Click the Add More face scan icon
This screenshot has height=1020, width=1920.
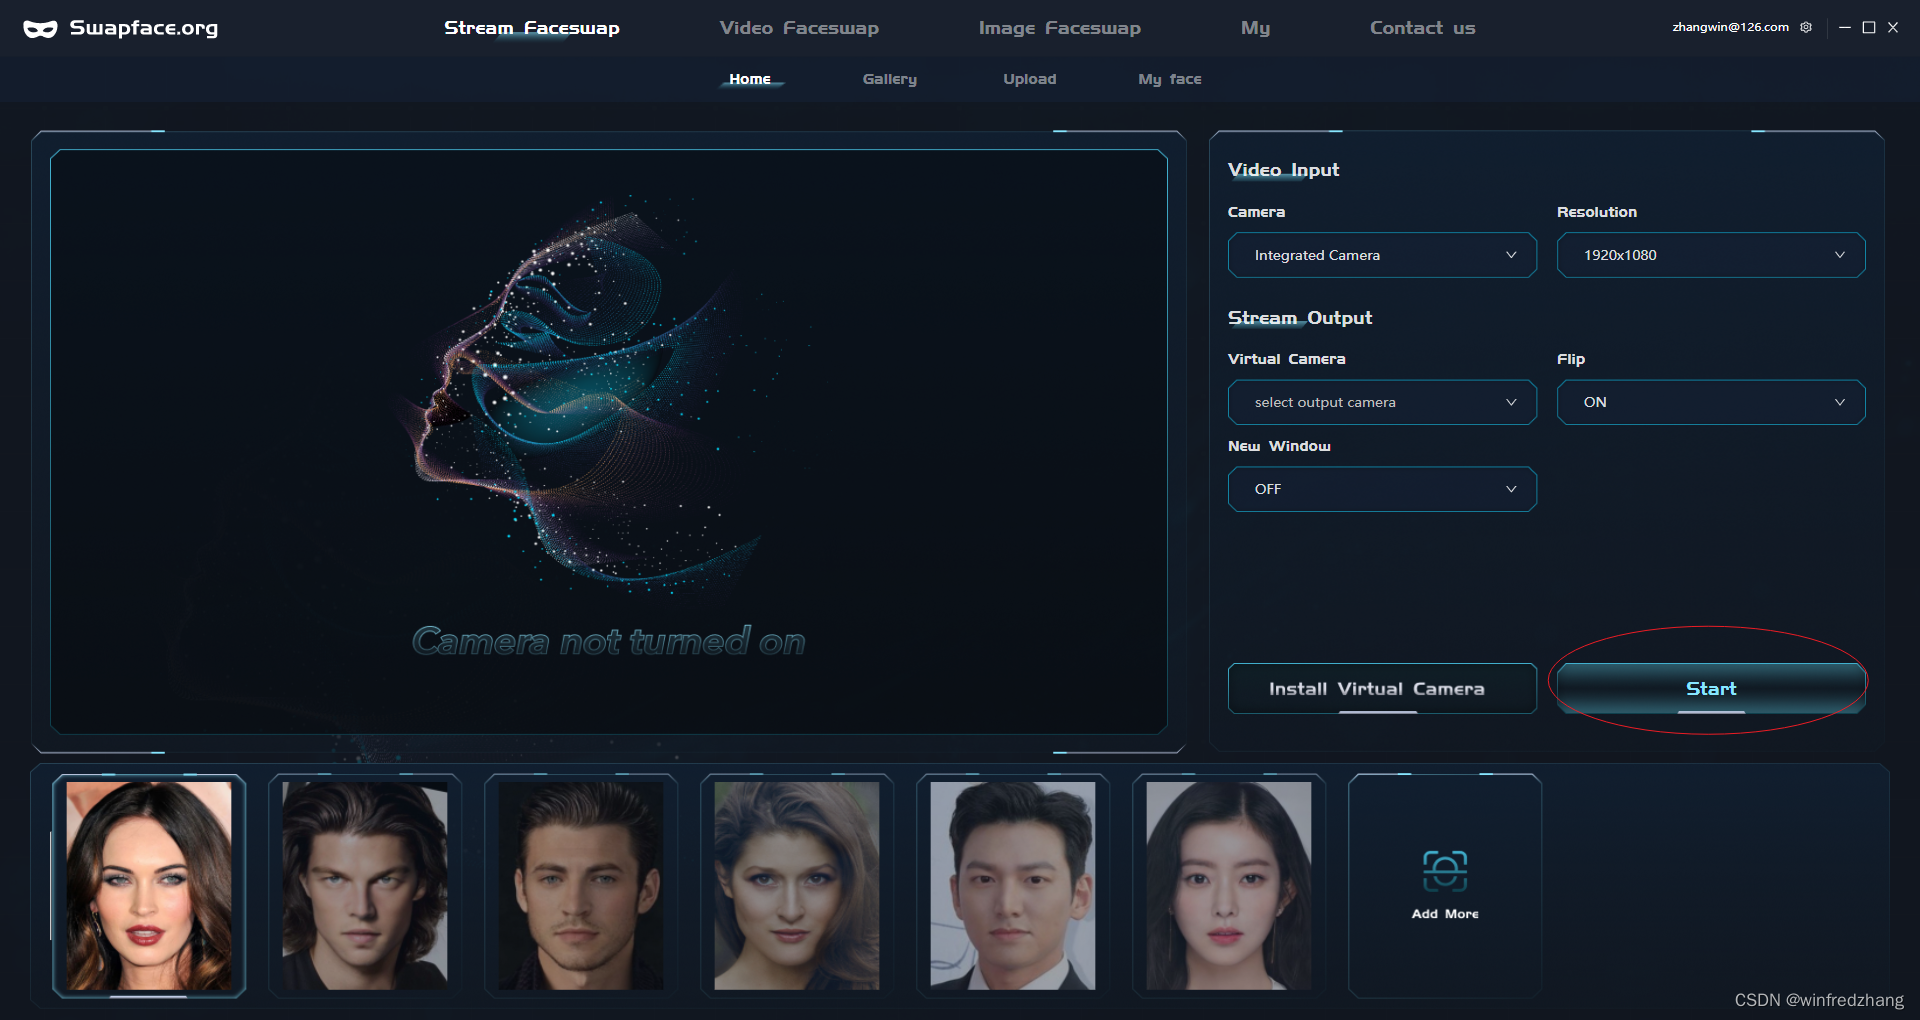coord(1445,871)
